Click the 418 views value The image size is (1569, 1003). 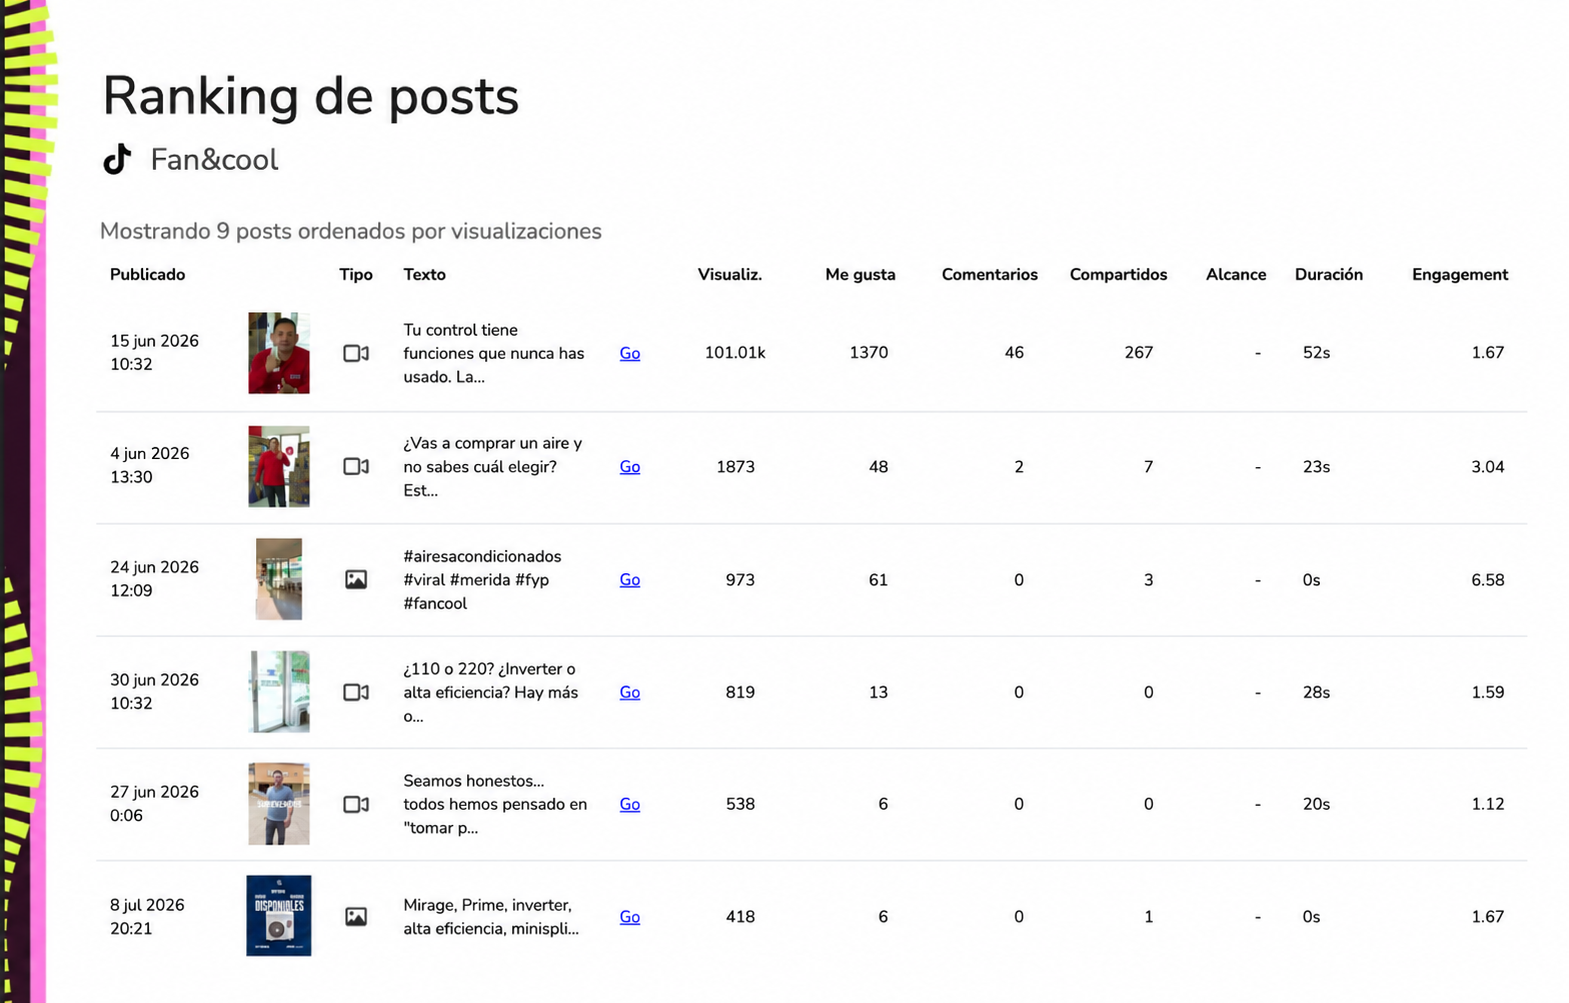point(740,916)
